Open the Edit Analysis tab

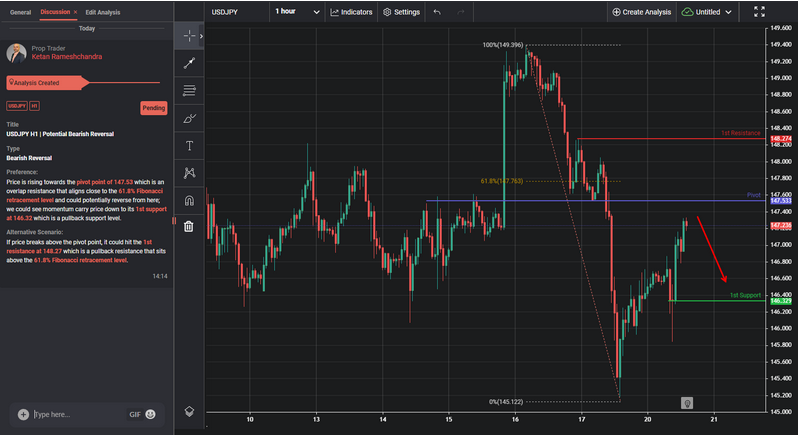(103, 12)
